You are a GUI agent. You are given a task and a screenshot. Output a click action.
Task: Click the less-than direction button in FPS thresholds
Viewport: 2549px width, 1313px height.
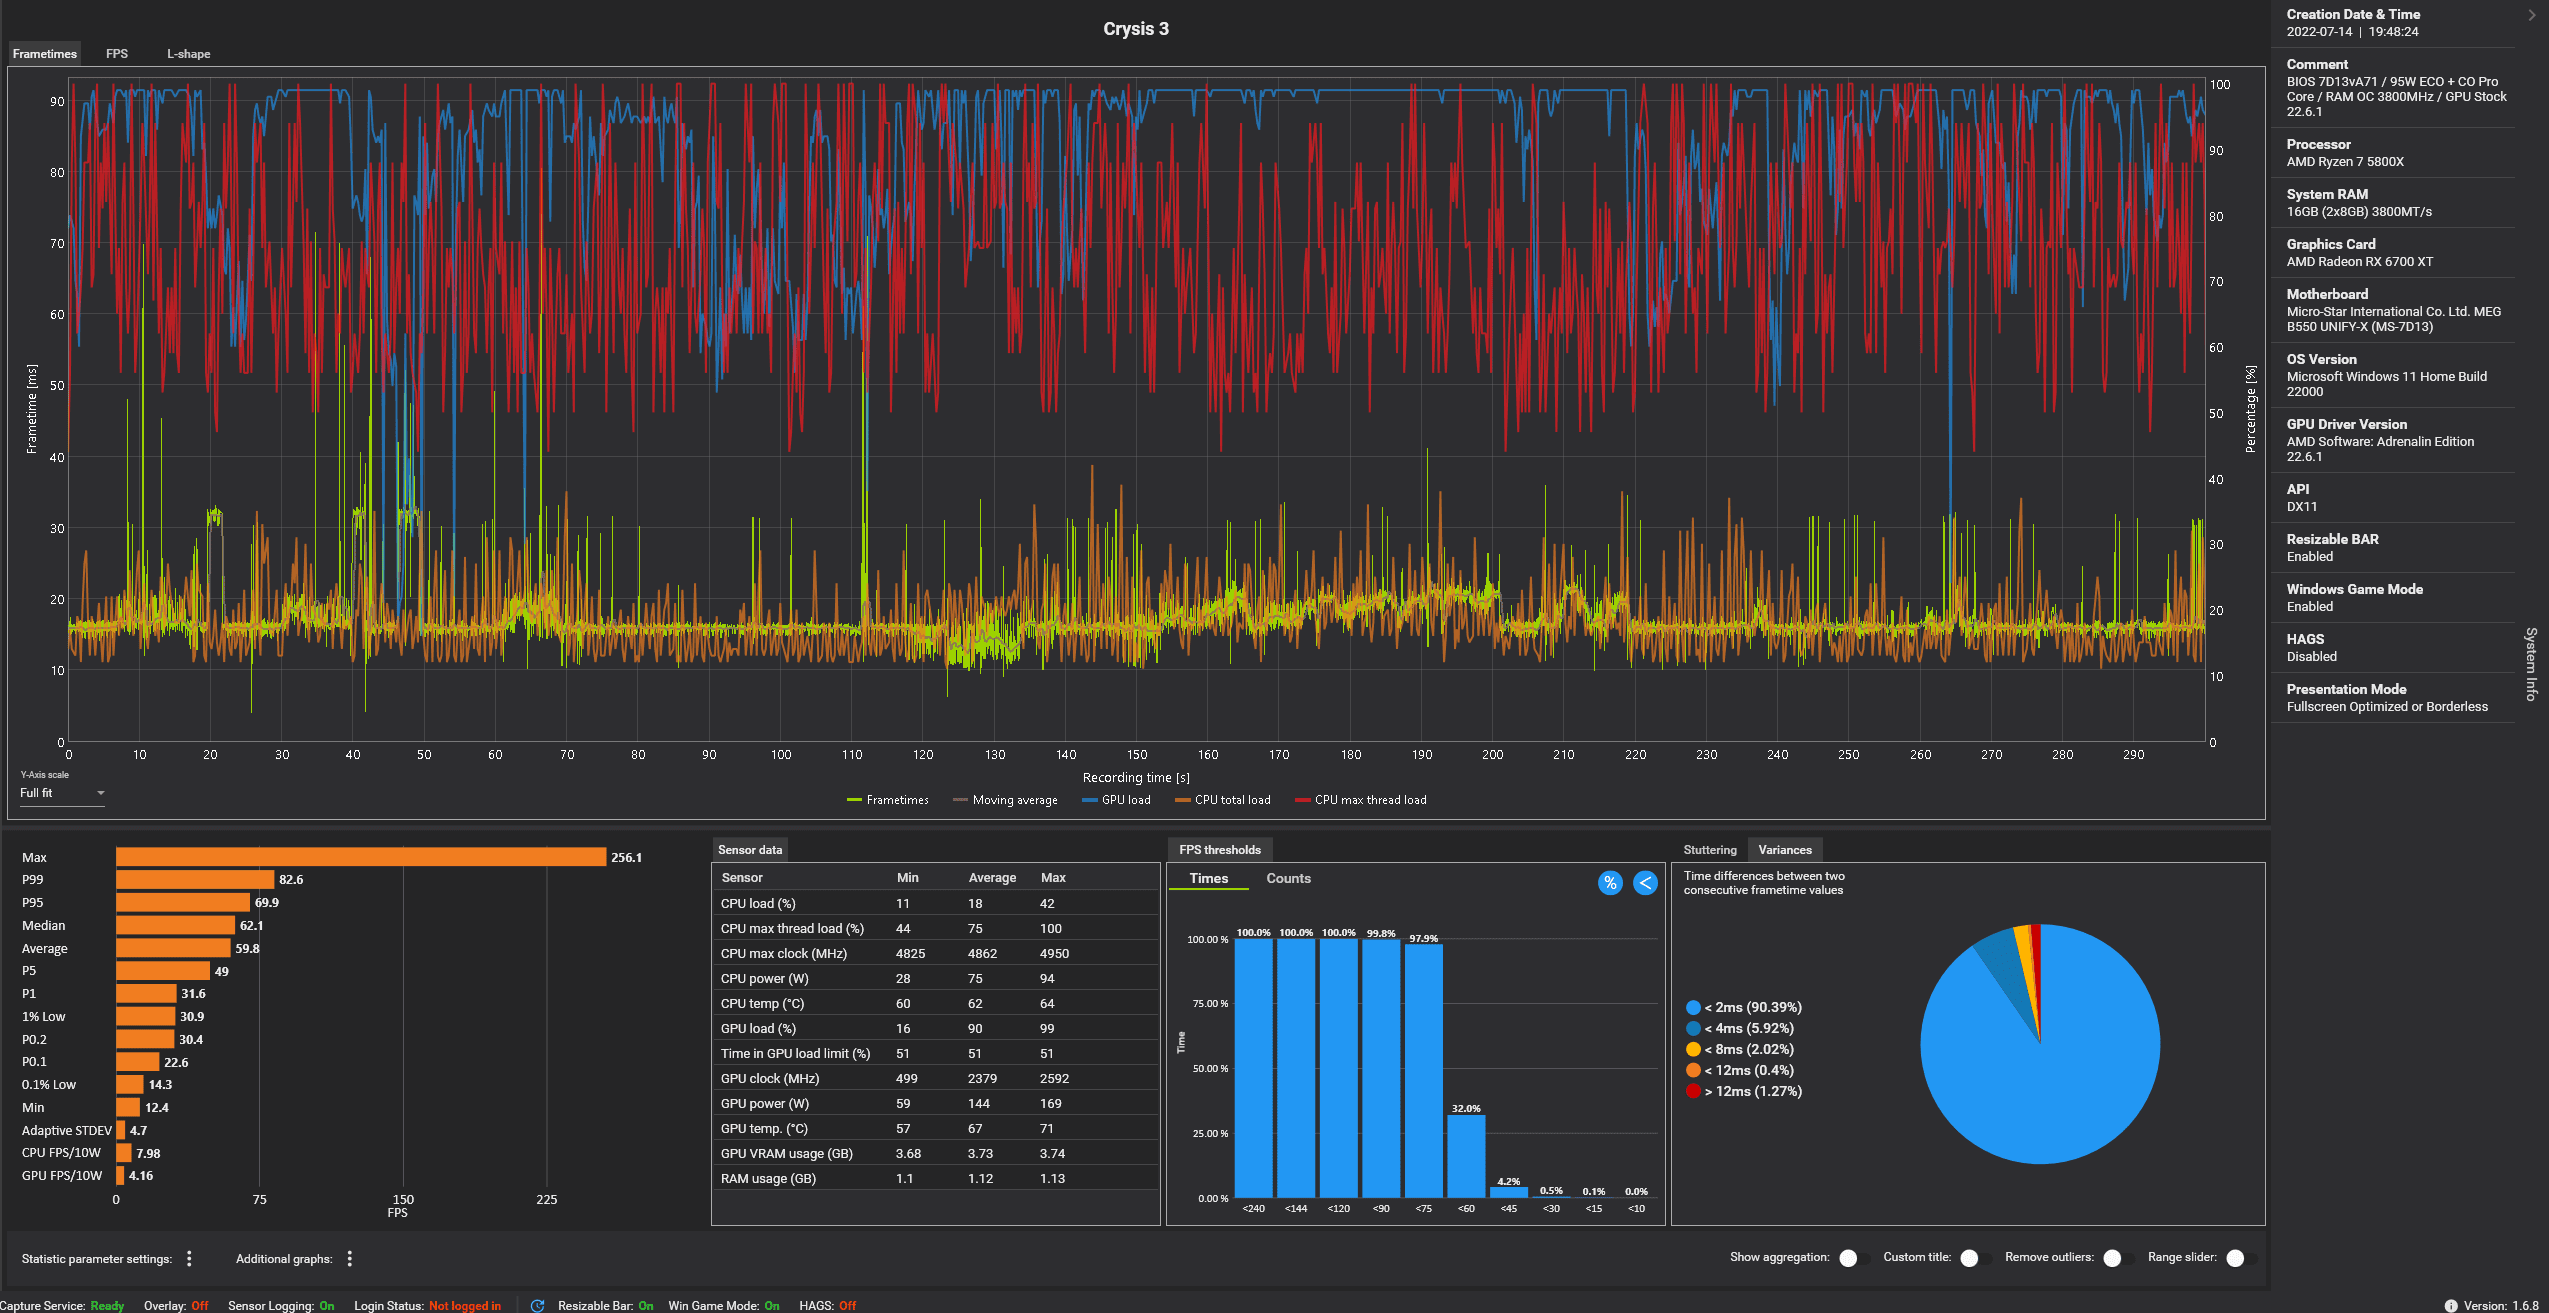click(x=1645, y=882)
